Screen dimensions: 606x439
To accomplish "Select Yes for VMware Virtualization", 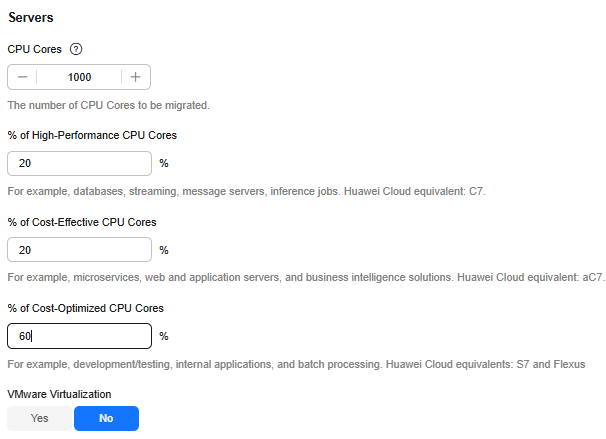I will click(x=40, y=418).
